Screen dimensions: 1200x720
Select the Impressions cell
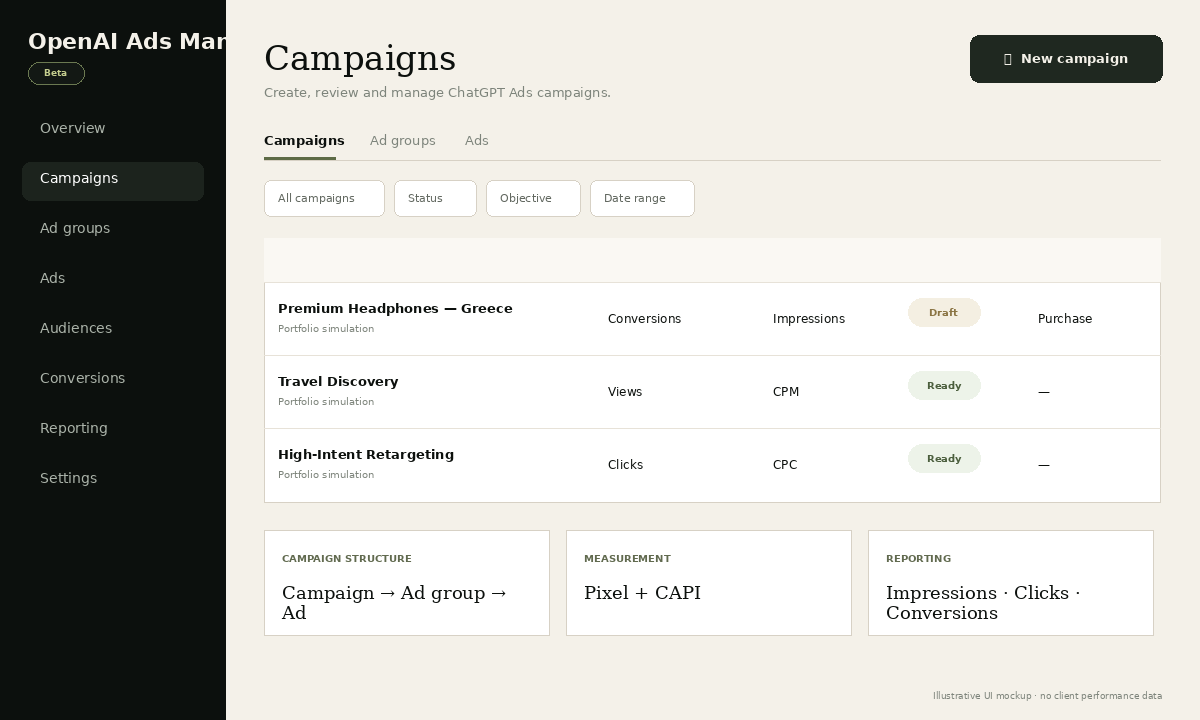(x=809, y=319)
